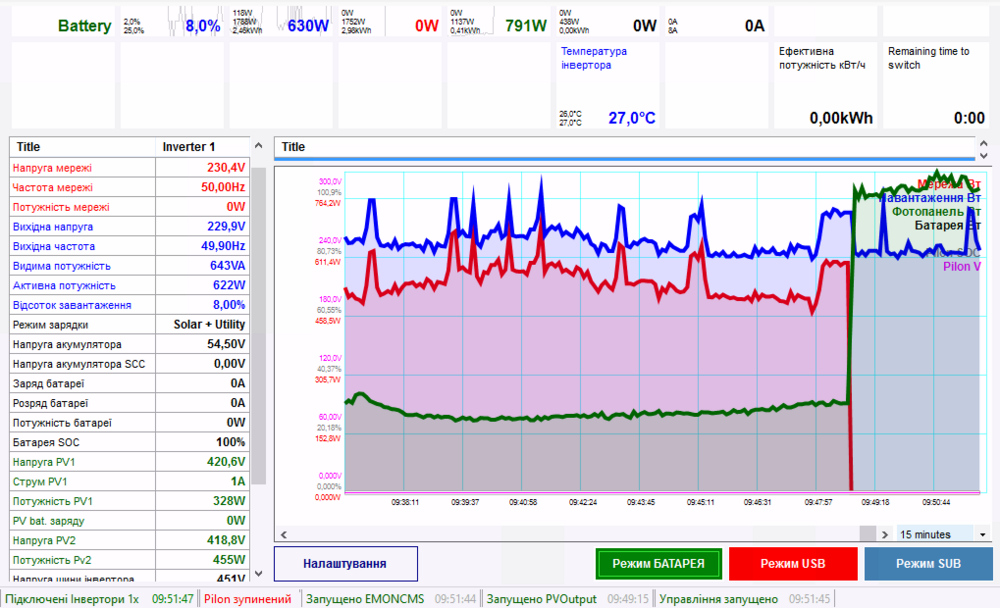Activate the red Режим USB button
1000x608 pixels.
pyautogui.click(x=793, y=564)
